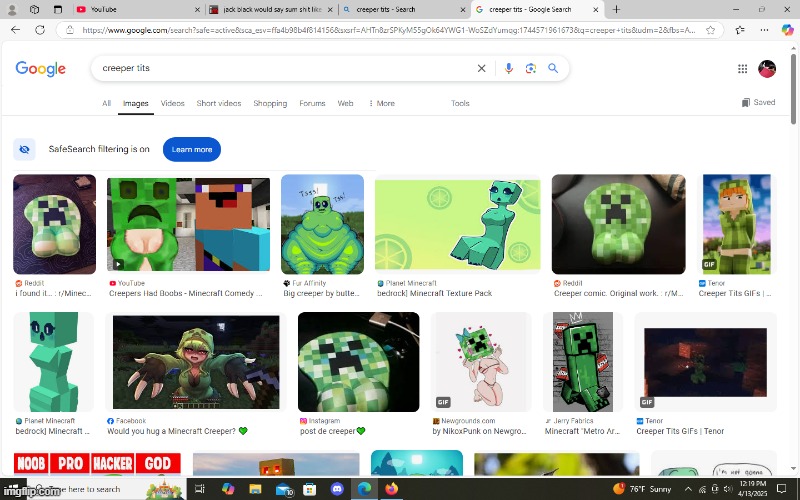Open the 'Big creeper by butte...' Fur Affinity link
800x500 pixels.
tap(321, 293)
